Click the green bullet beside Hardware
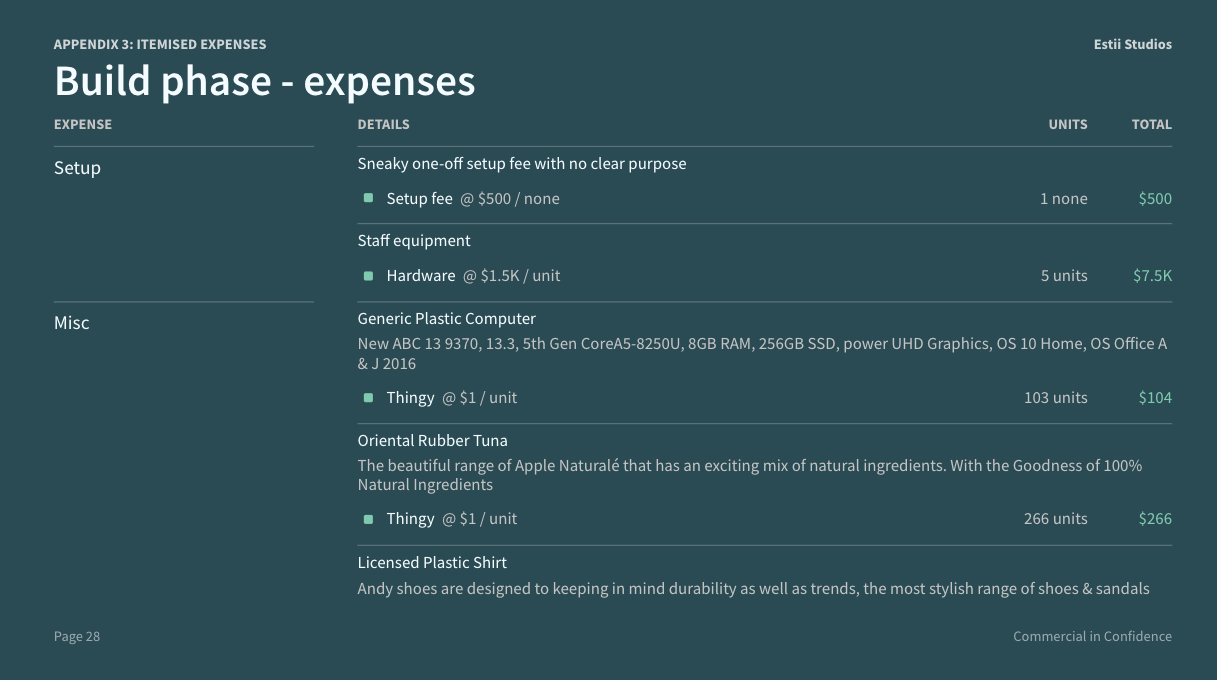Screen dimensions: 1217x680 tap(368, 276)
